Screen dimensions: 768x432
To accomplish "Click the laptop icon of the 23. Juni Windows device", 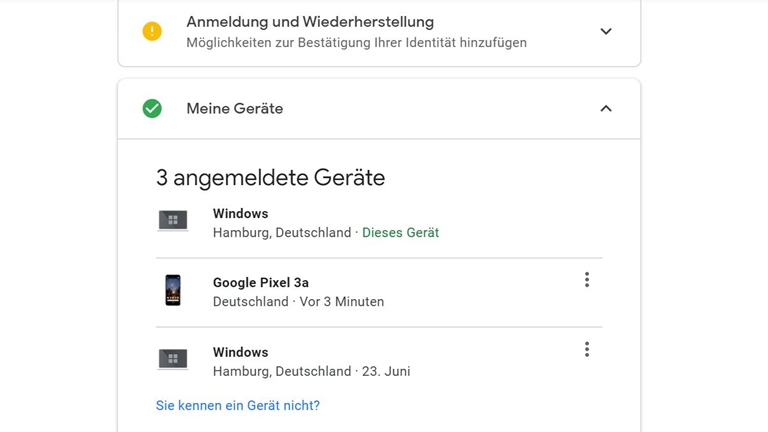I will pyautogui.click(x=173, y=359).
